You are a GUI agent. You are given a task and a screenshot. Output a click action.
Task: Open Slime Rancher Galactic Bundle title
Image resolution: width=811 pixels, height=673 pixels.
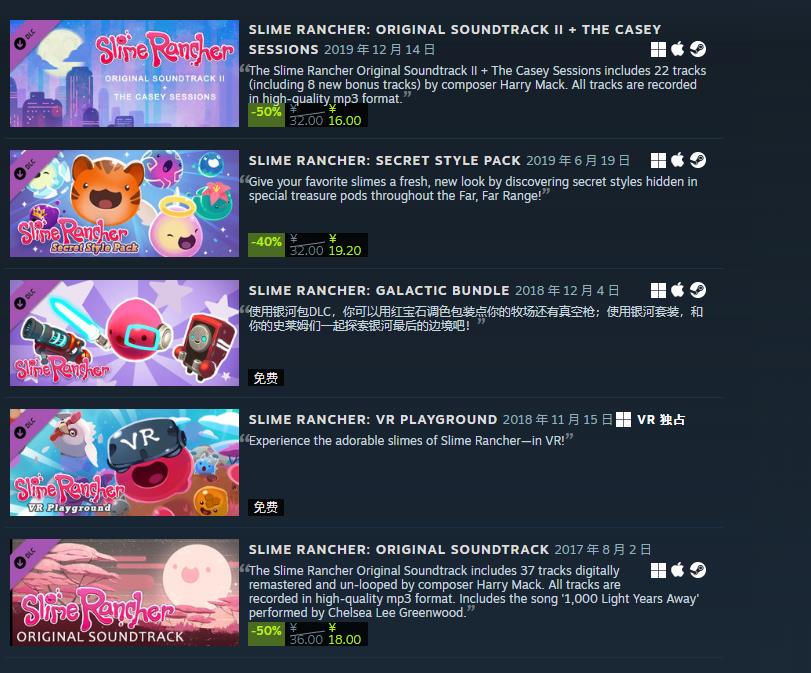point(379,291)
